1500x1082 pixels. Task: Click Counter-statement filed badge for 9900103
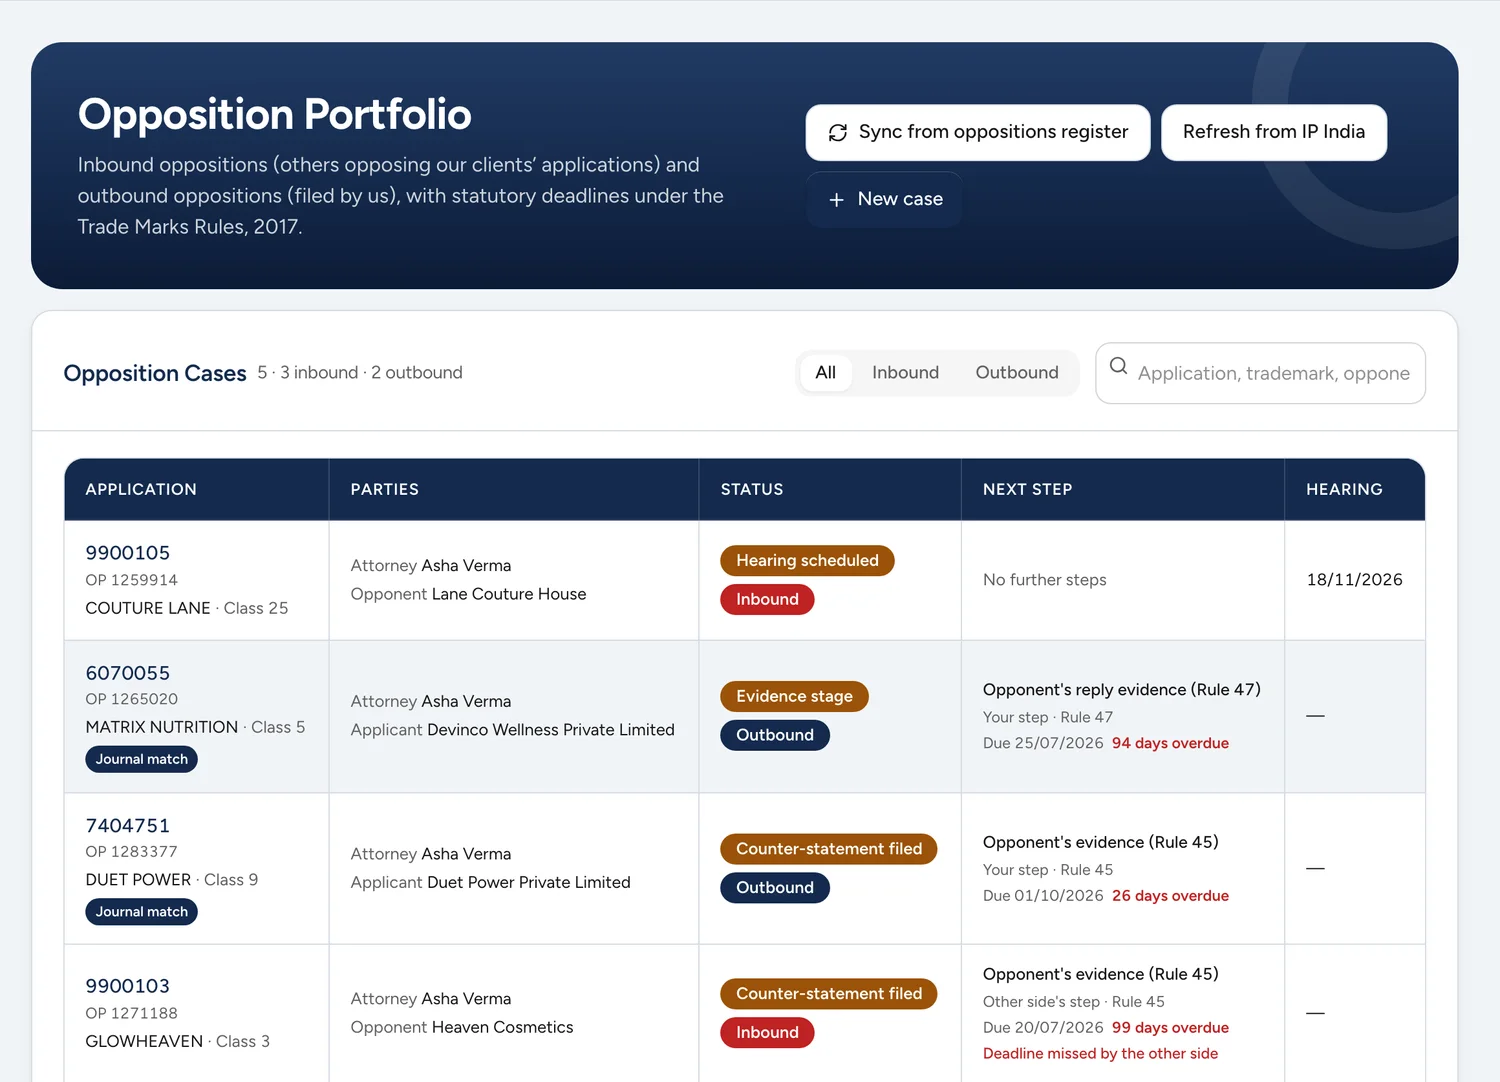[x=829, y=994]
